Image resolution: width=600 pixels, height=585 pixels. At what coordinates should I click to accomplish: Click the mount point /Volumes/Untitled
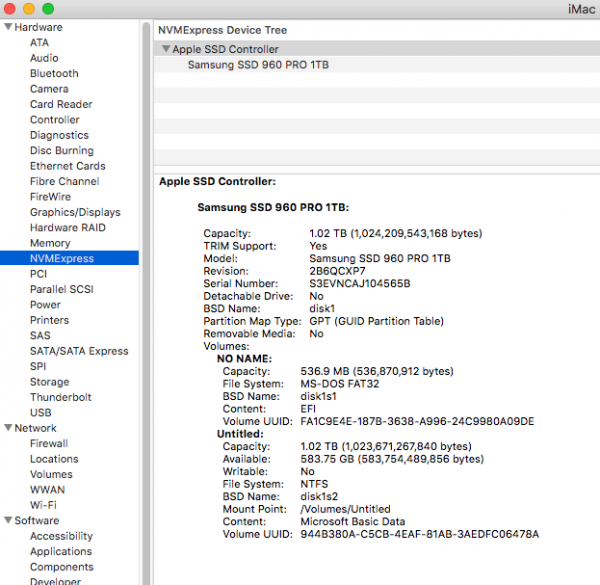(x=345, y=509)
